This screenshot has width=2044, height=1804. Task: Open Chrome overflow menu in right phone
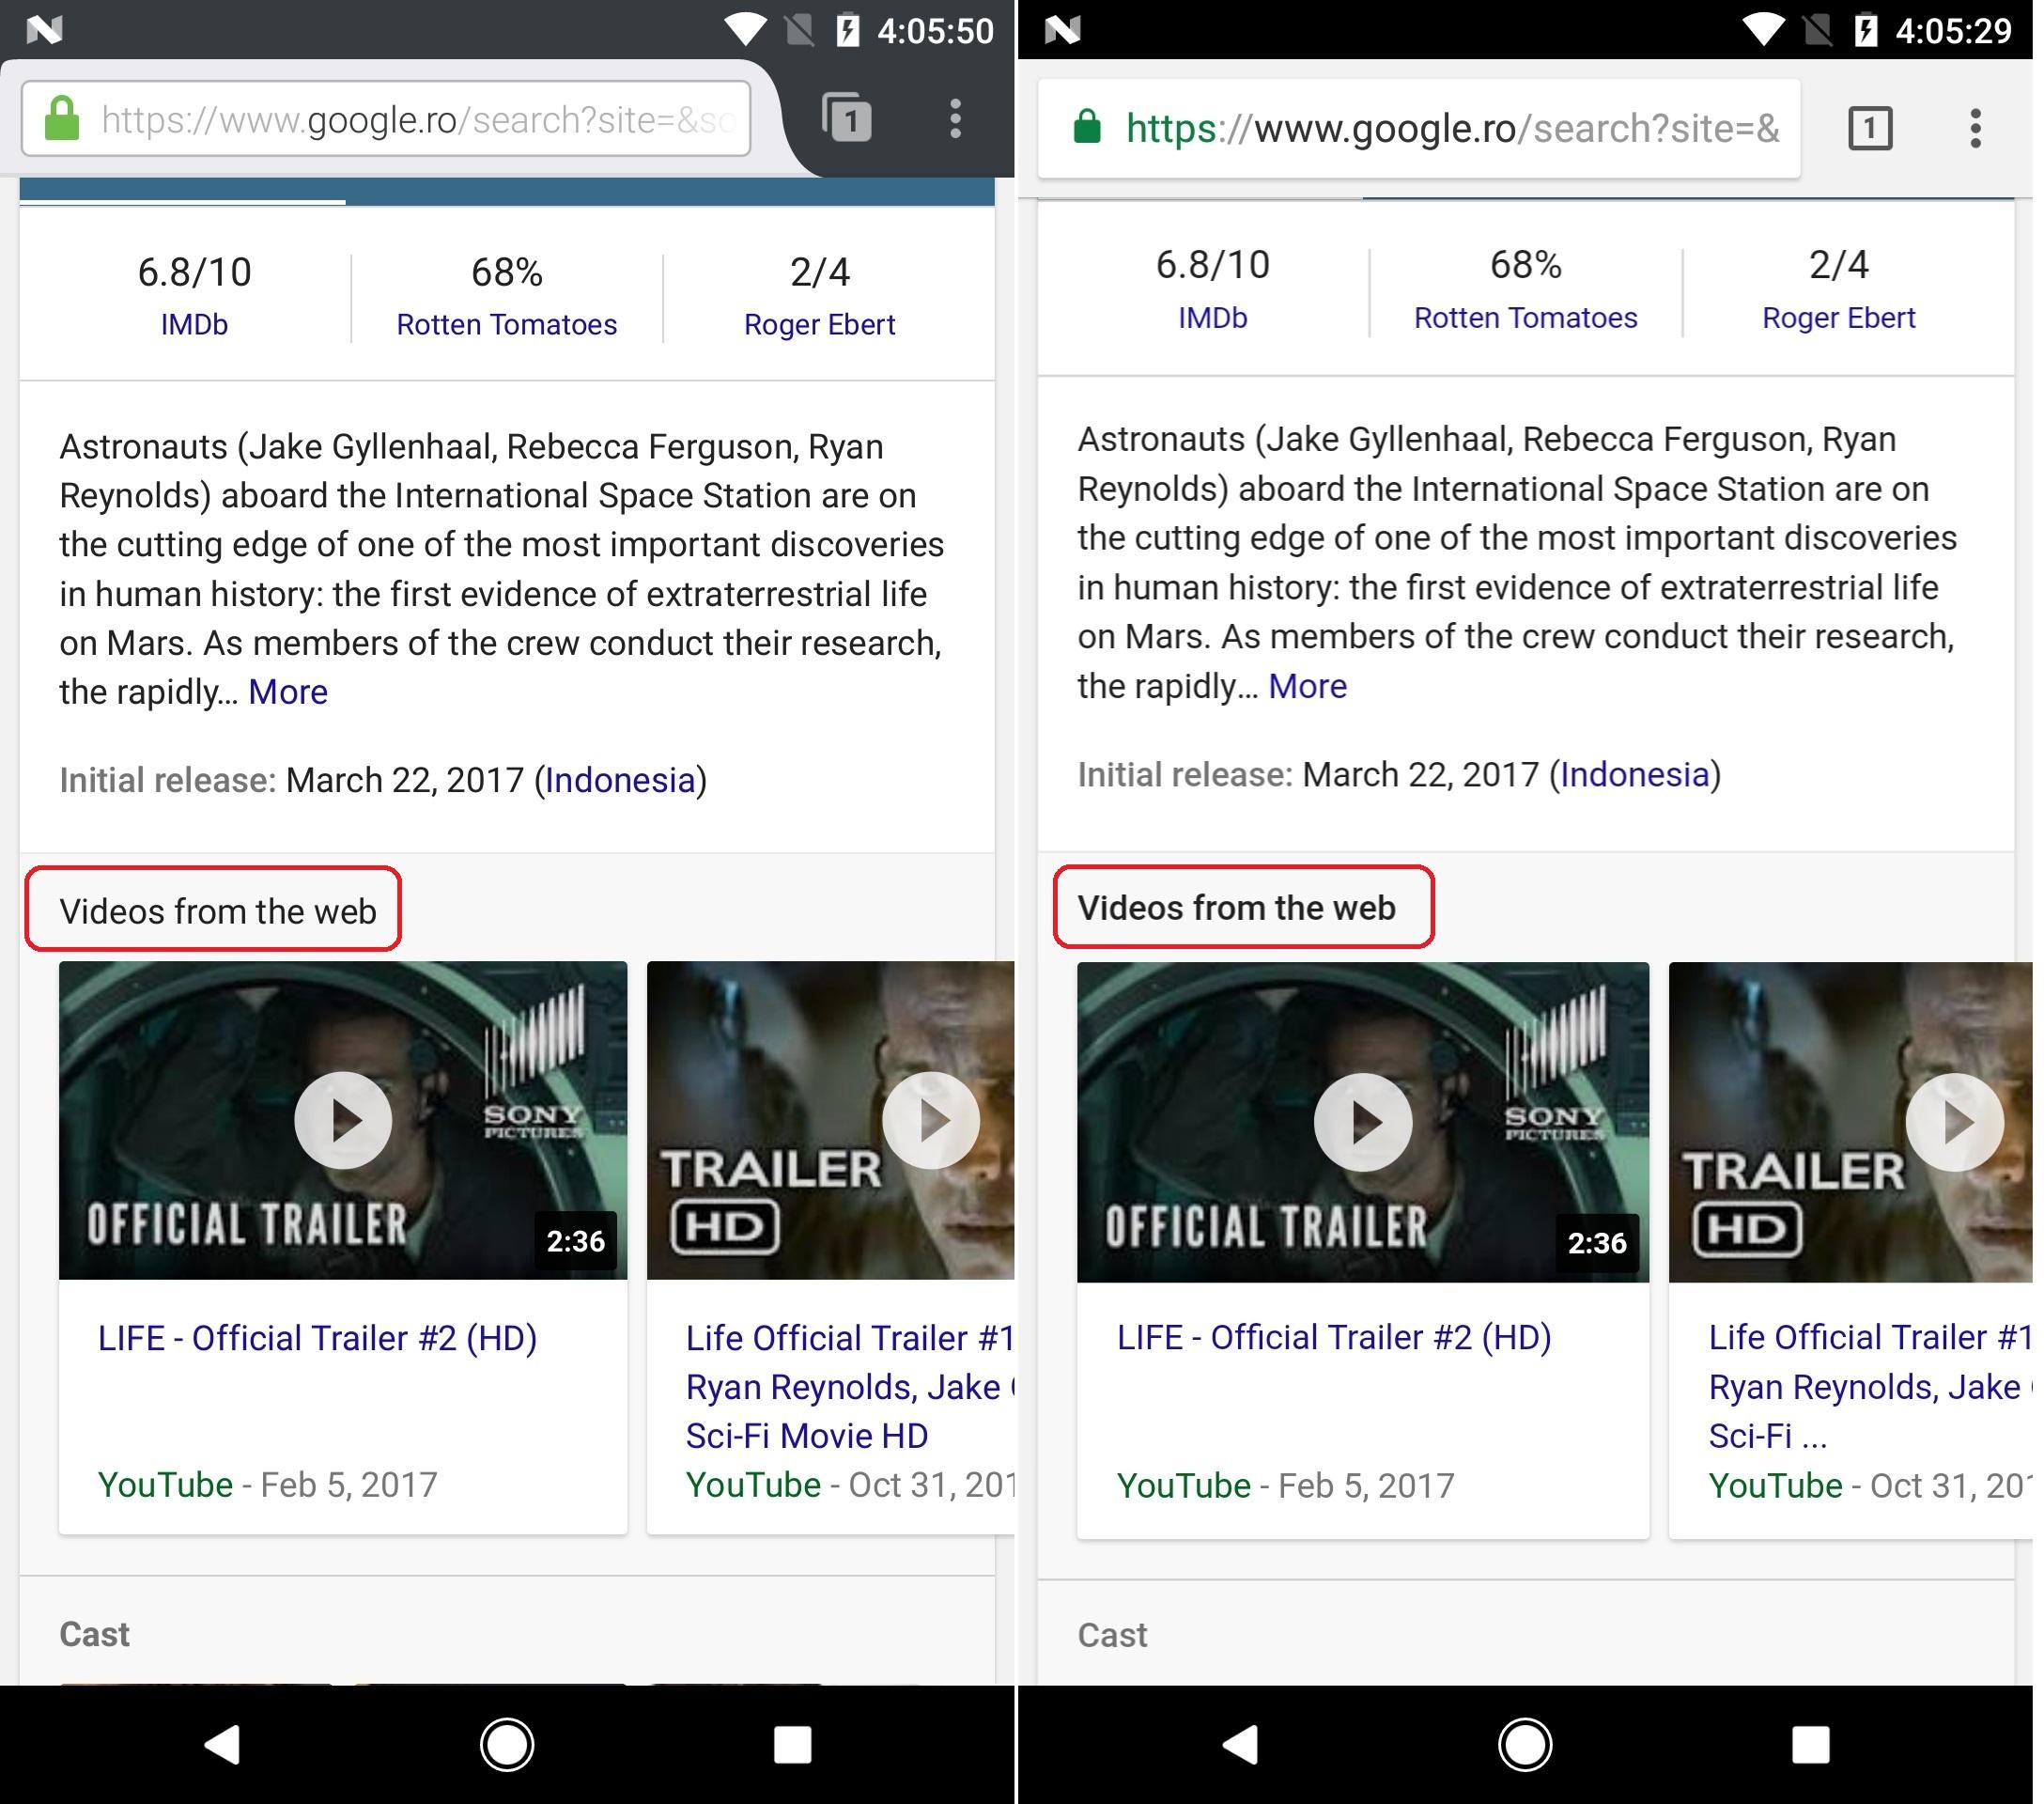coord(1975,128)
